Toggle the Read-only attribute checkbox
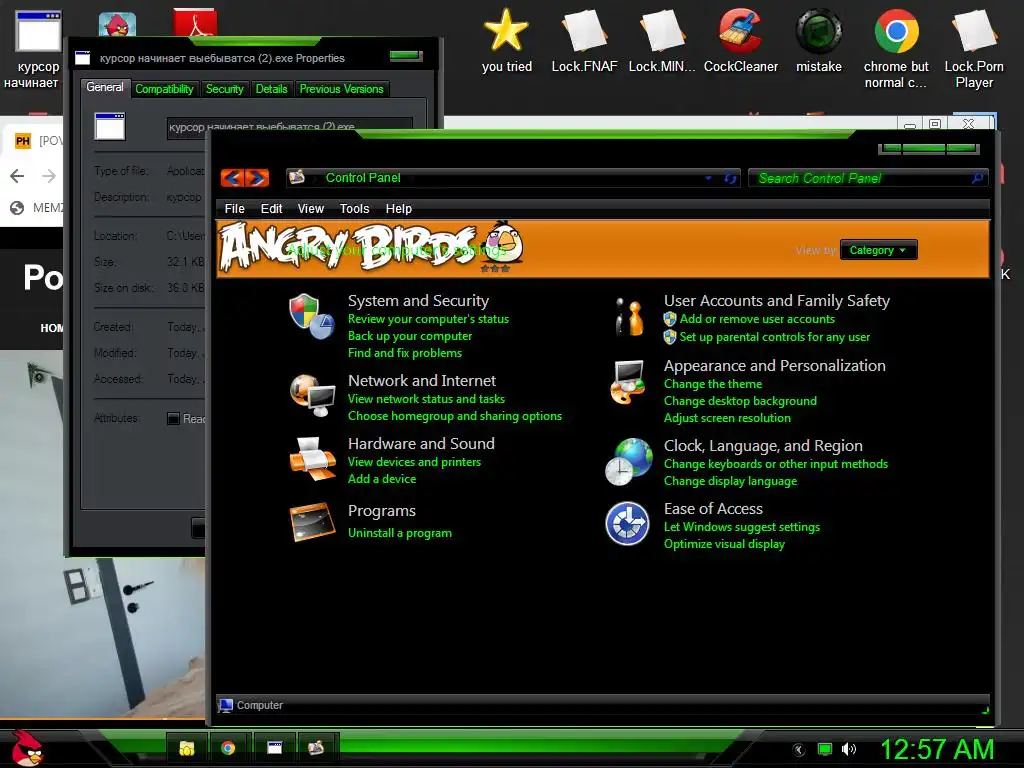 173,419
